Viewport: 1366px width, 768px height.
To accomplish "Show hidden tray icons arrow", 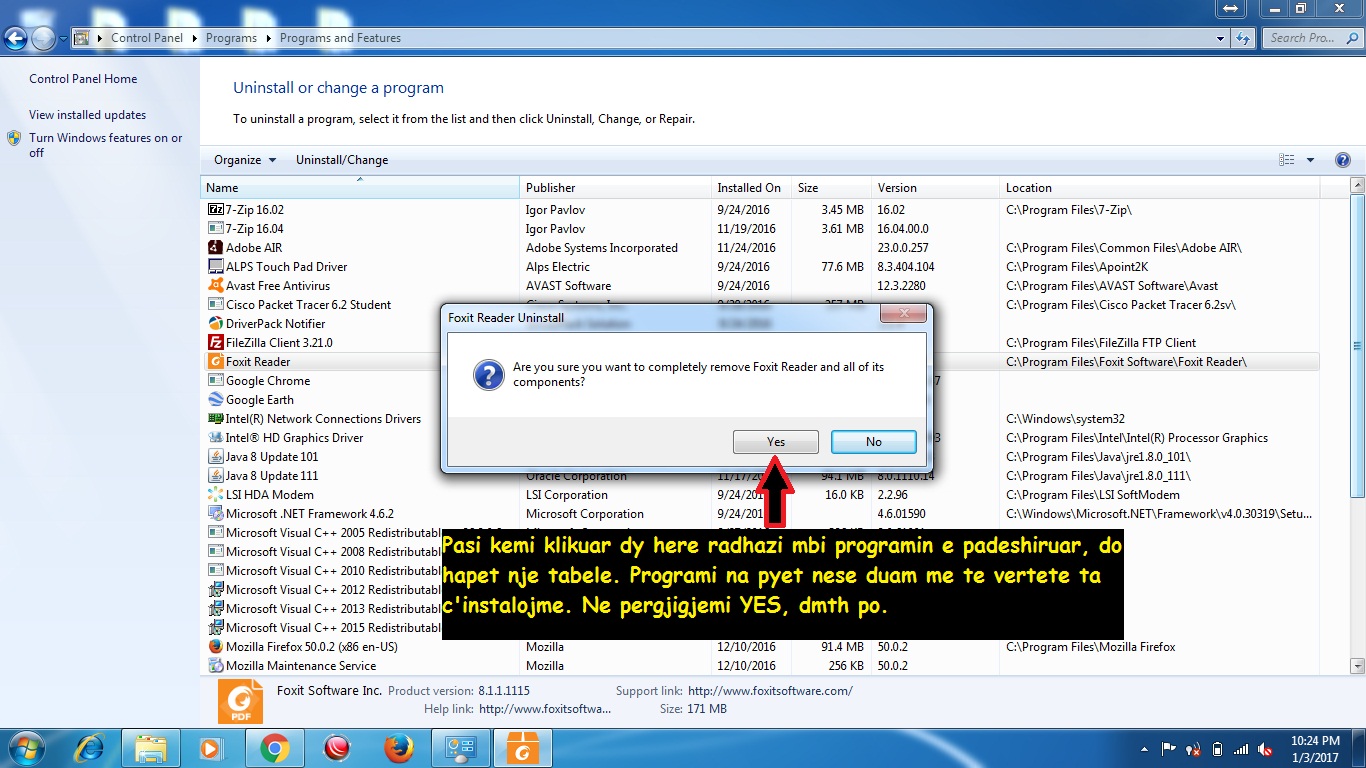I will coord(1144,749).
